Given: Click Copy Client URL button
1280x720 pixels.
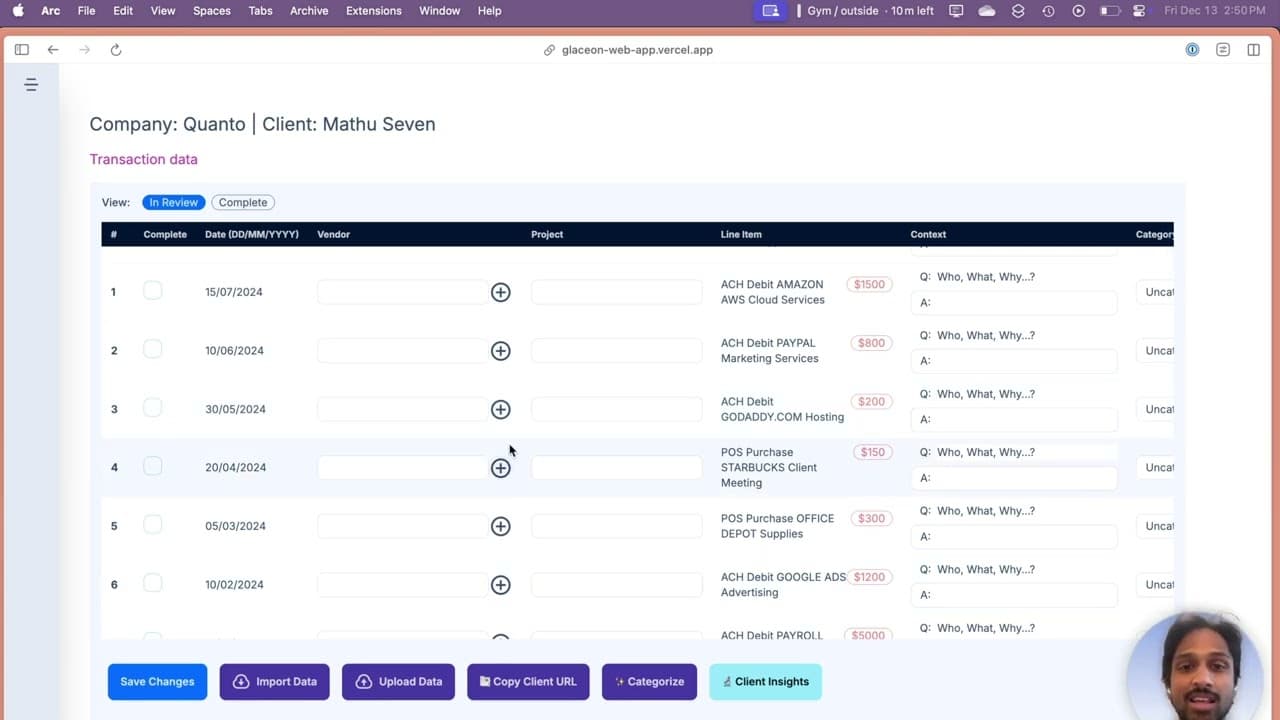Looking at the screenshot, I should [x=528, y=682].
